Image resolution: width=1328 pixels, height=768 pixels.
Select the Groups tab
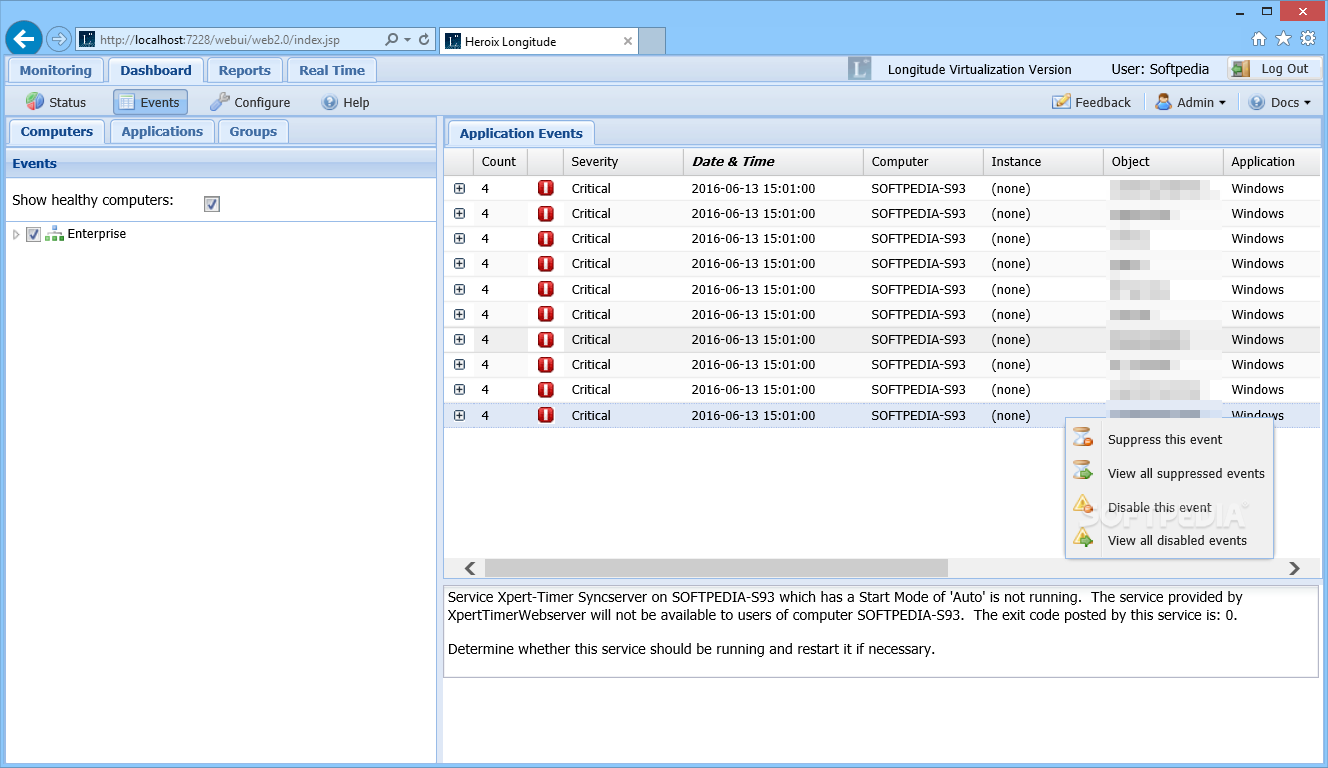coord(254,131)
